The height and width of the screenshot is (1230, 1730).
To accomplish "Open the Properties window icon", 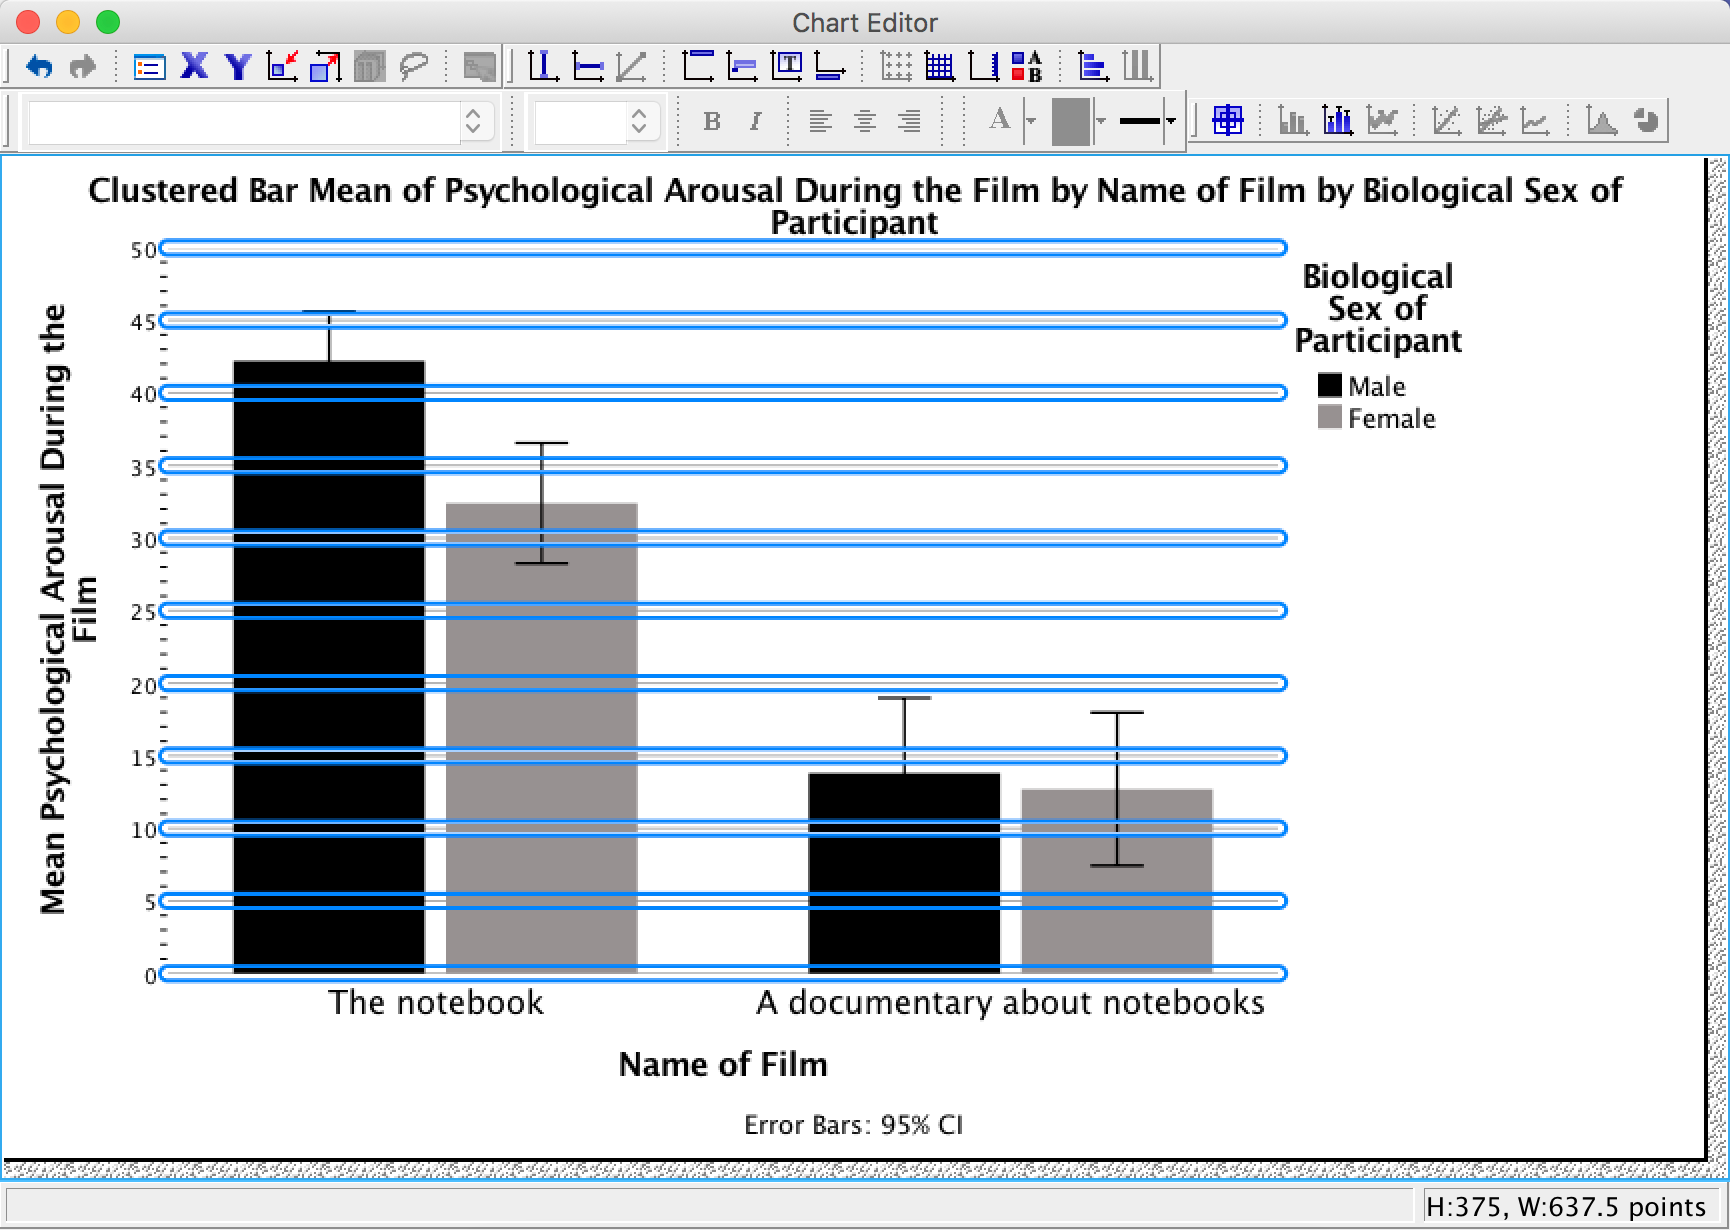I will coord(149,67).
